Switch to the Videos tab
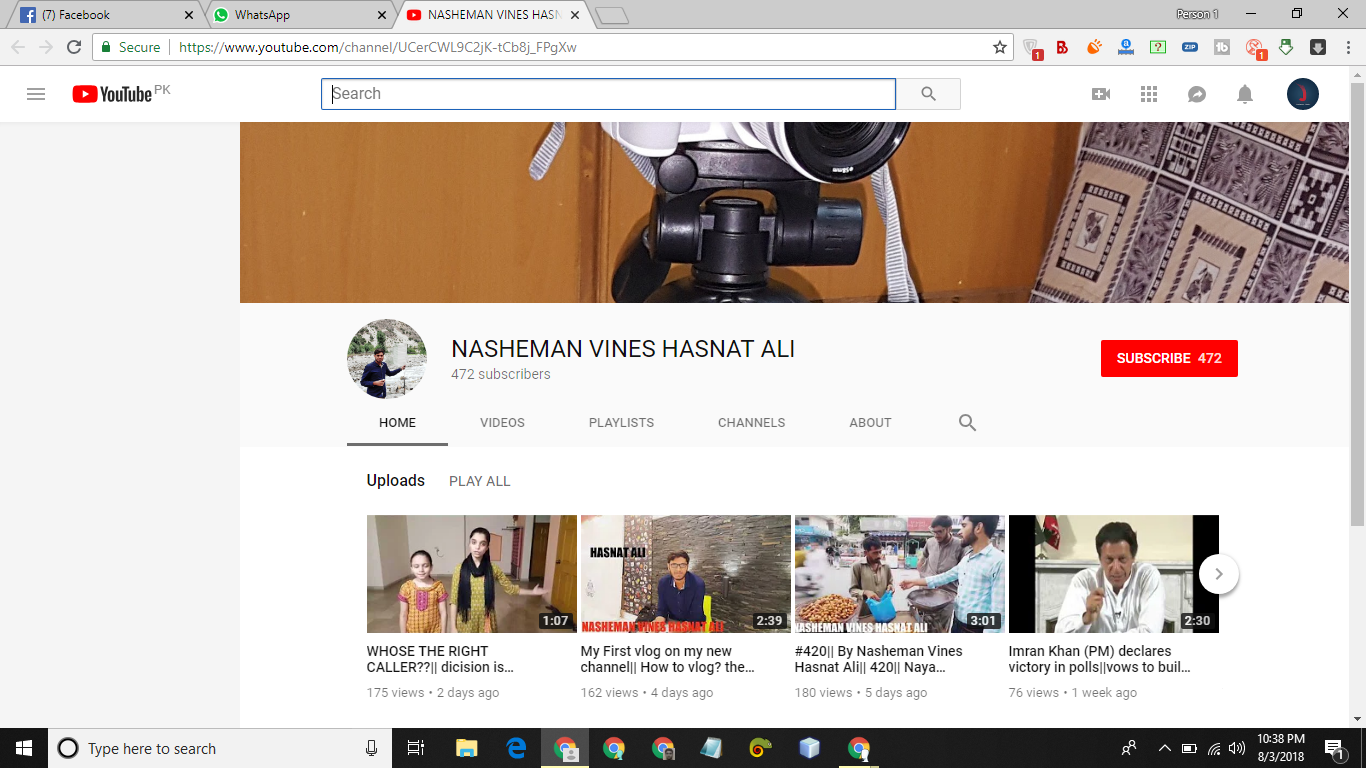Image resolution: width=1366 pixels, height=768 pixels. click(502, 423)
